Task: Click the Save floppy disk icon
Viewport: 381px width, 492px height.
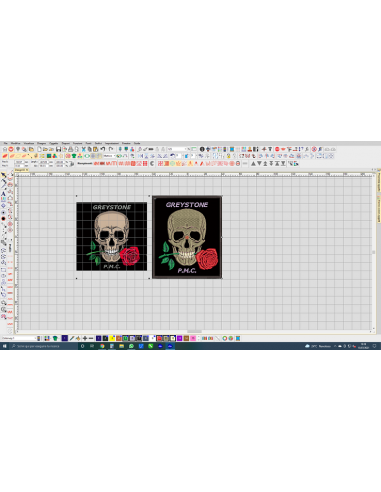Action: 58,149
